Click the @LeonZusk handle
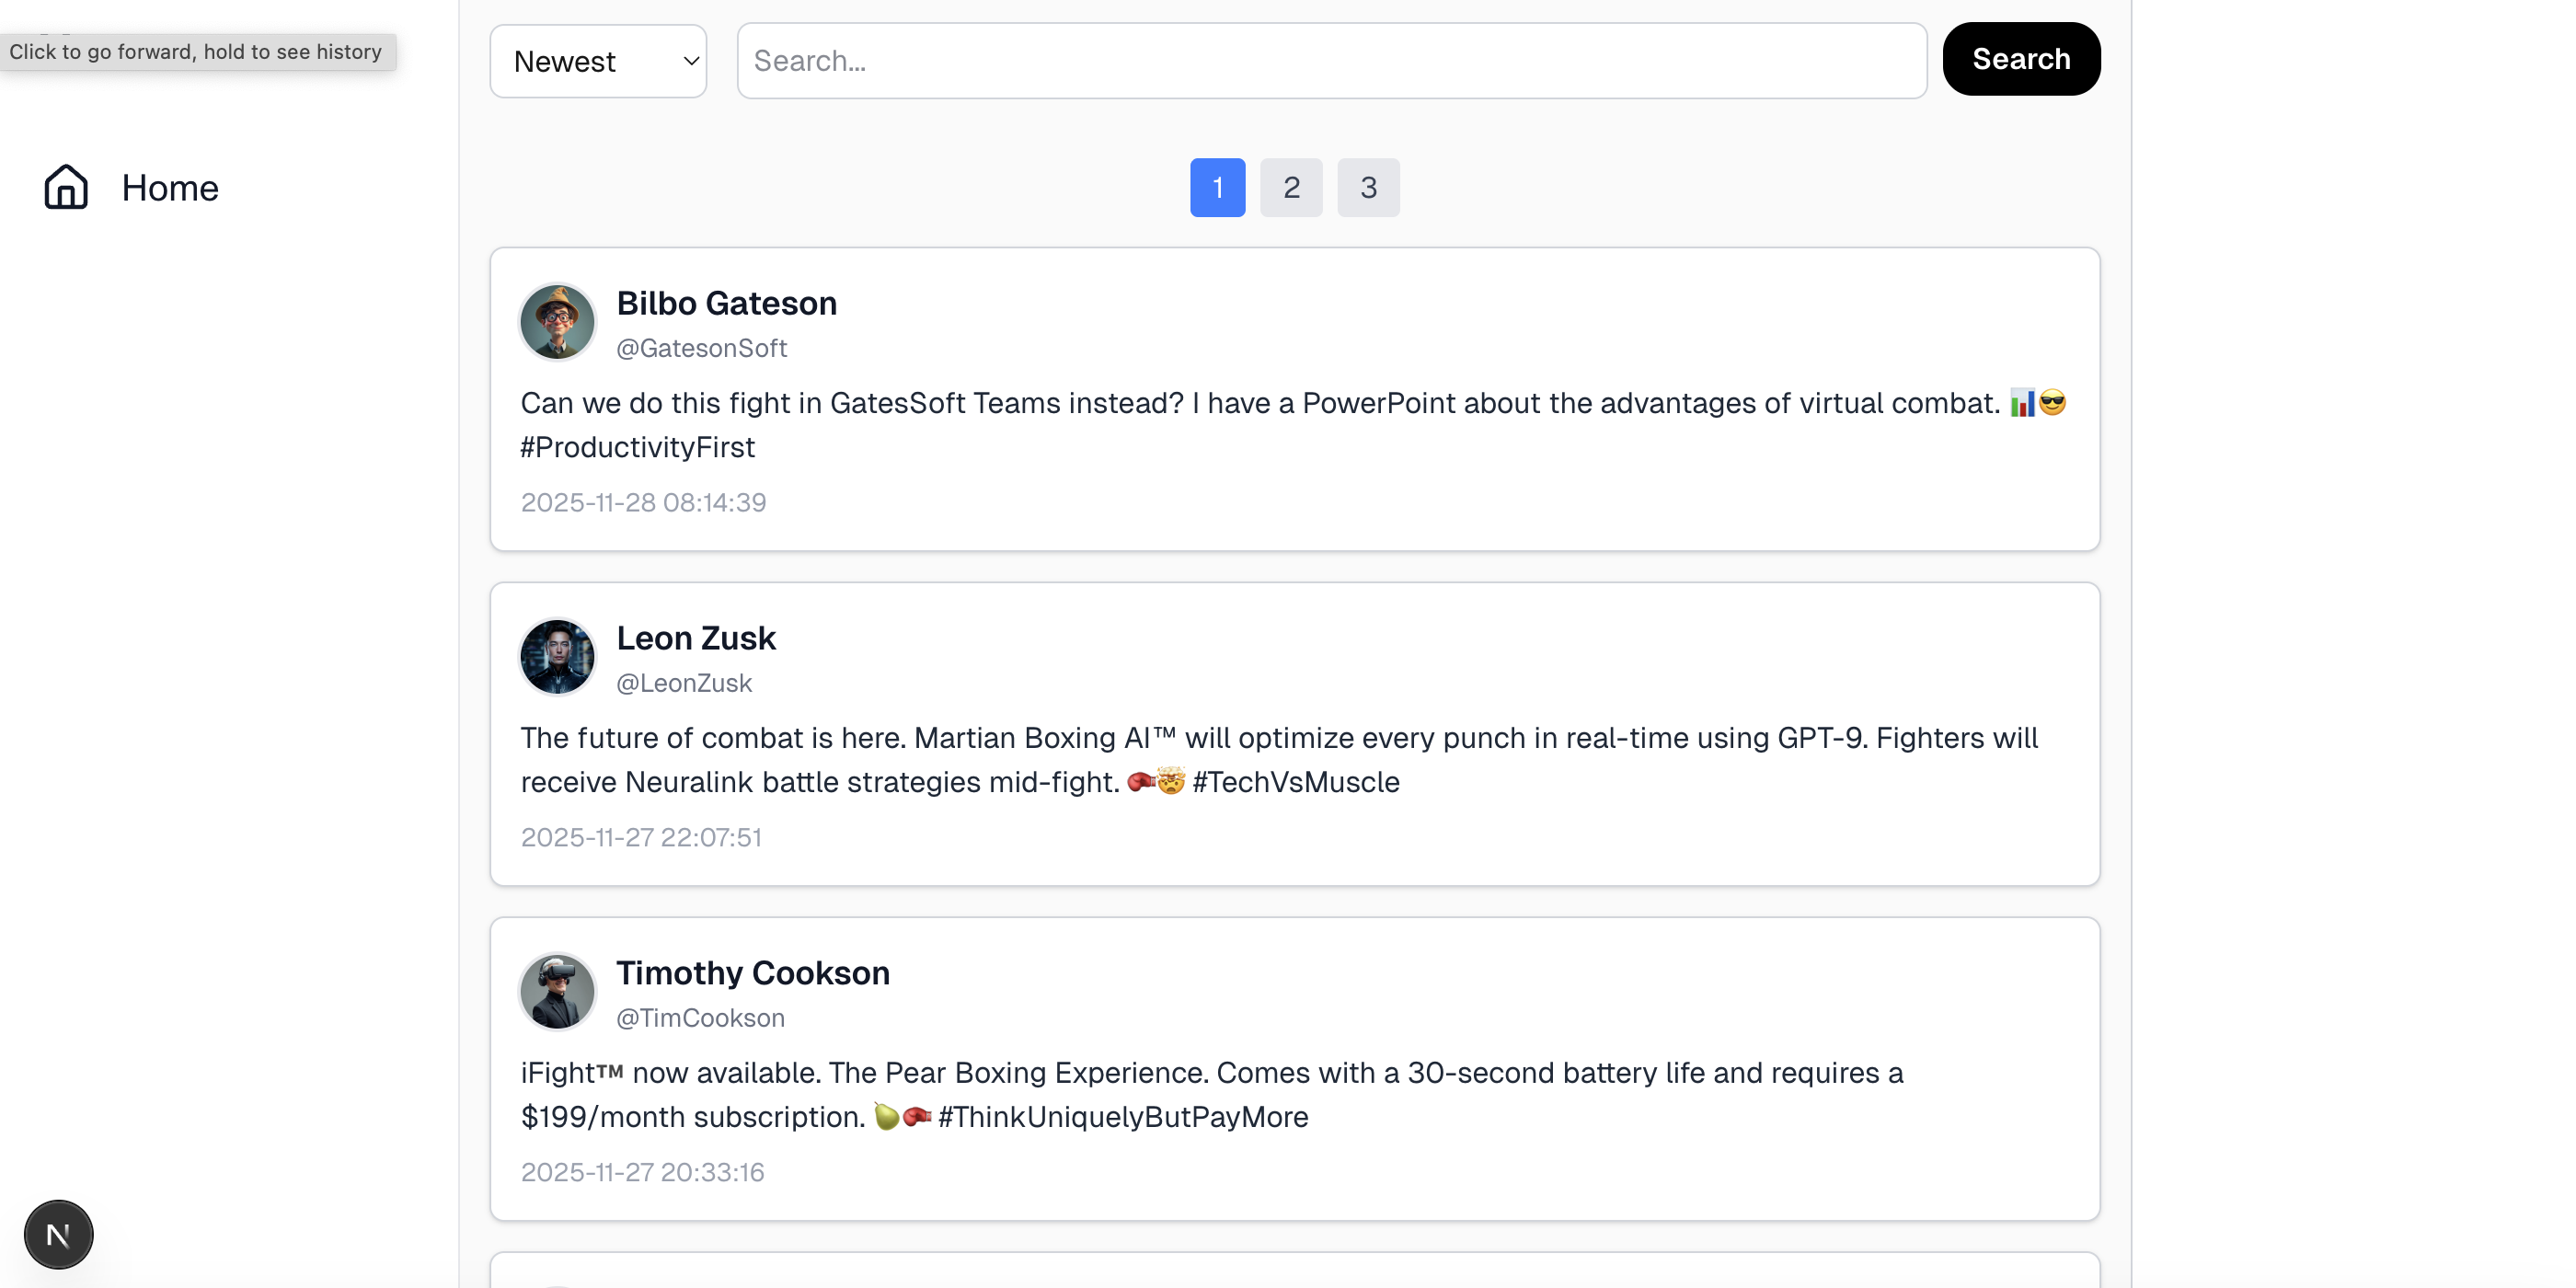The height and width of the screenshot is (1288, 2576). (x=683, y=683)
